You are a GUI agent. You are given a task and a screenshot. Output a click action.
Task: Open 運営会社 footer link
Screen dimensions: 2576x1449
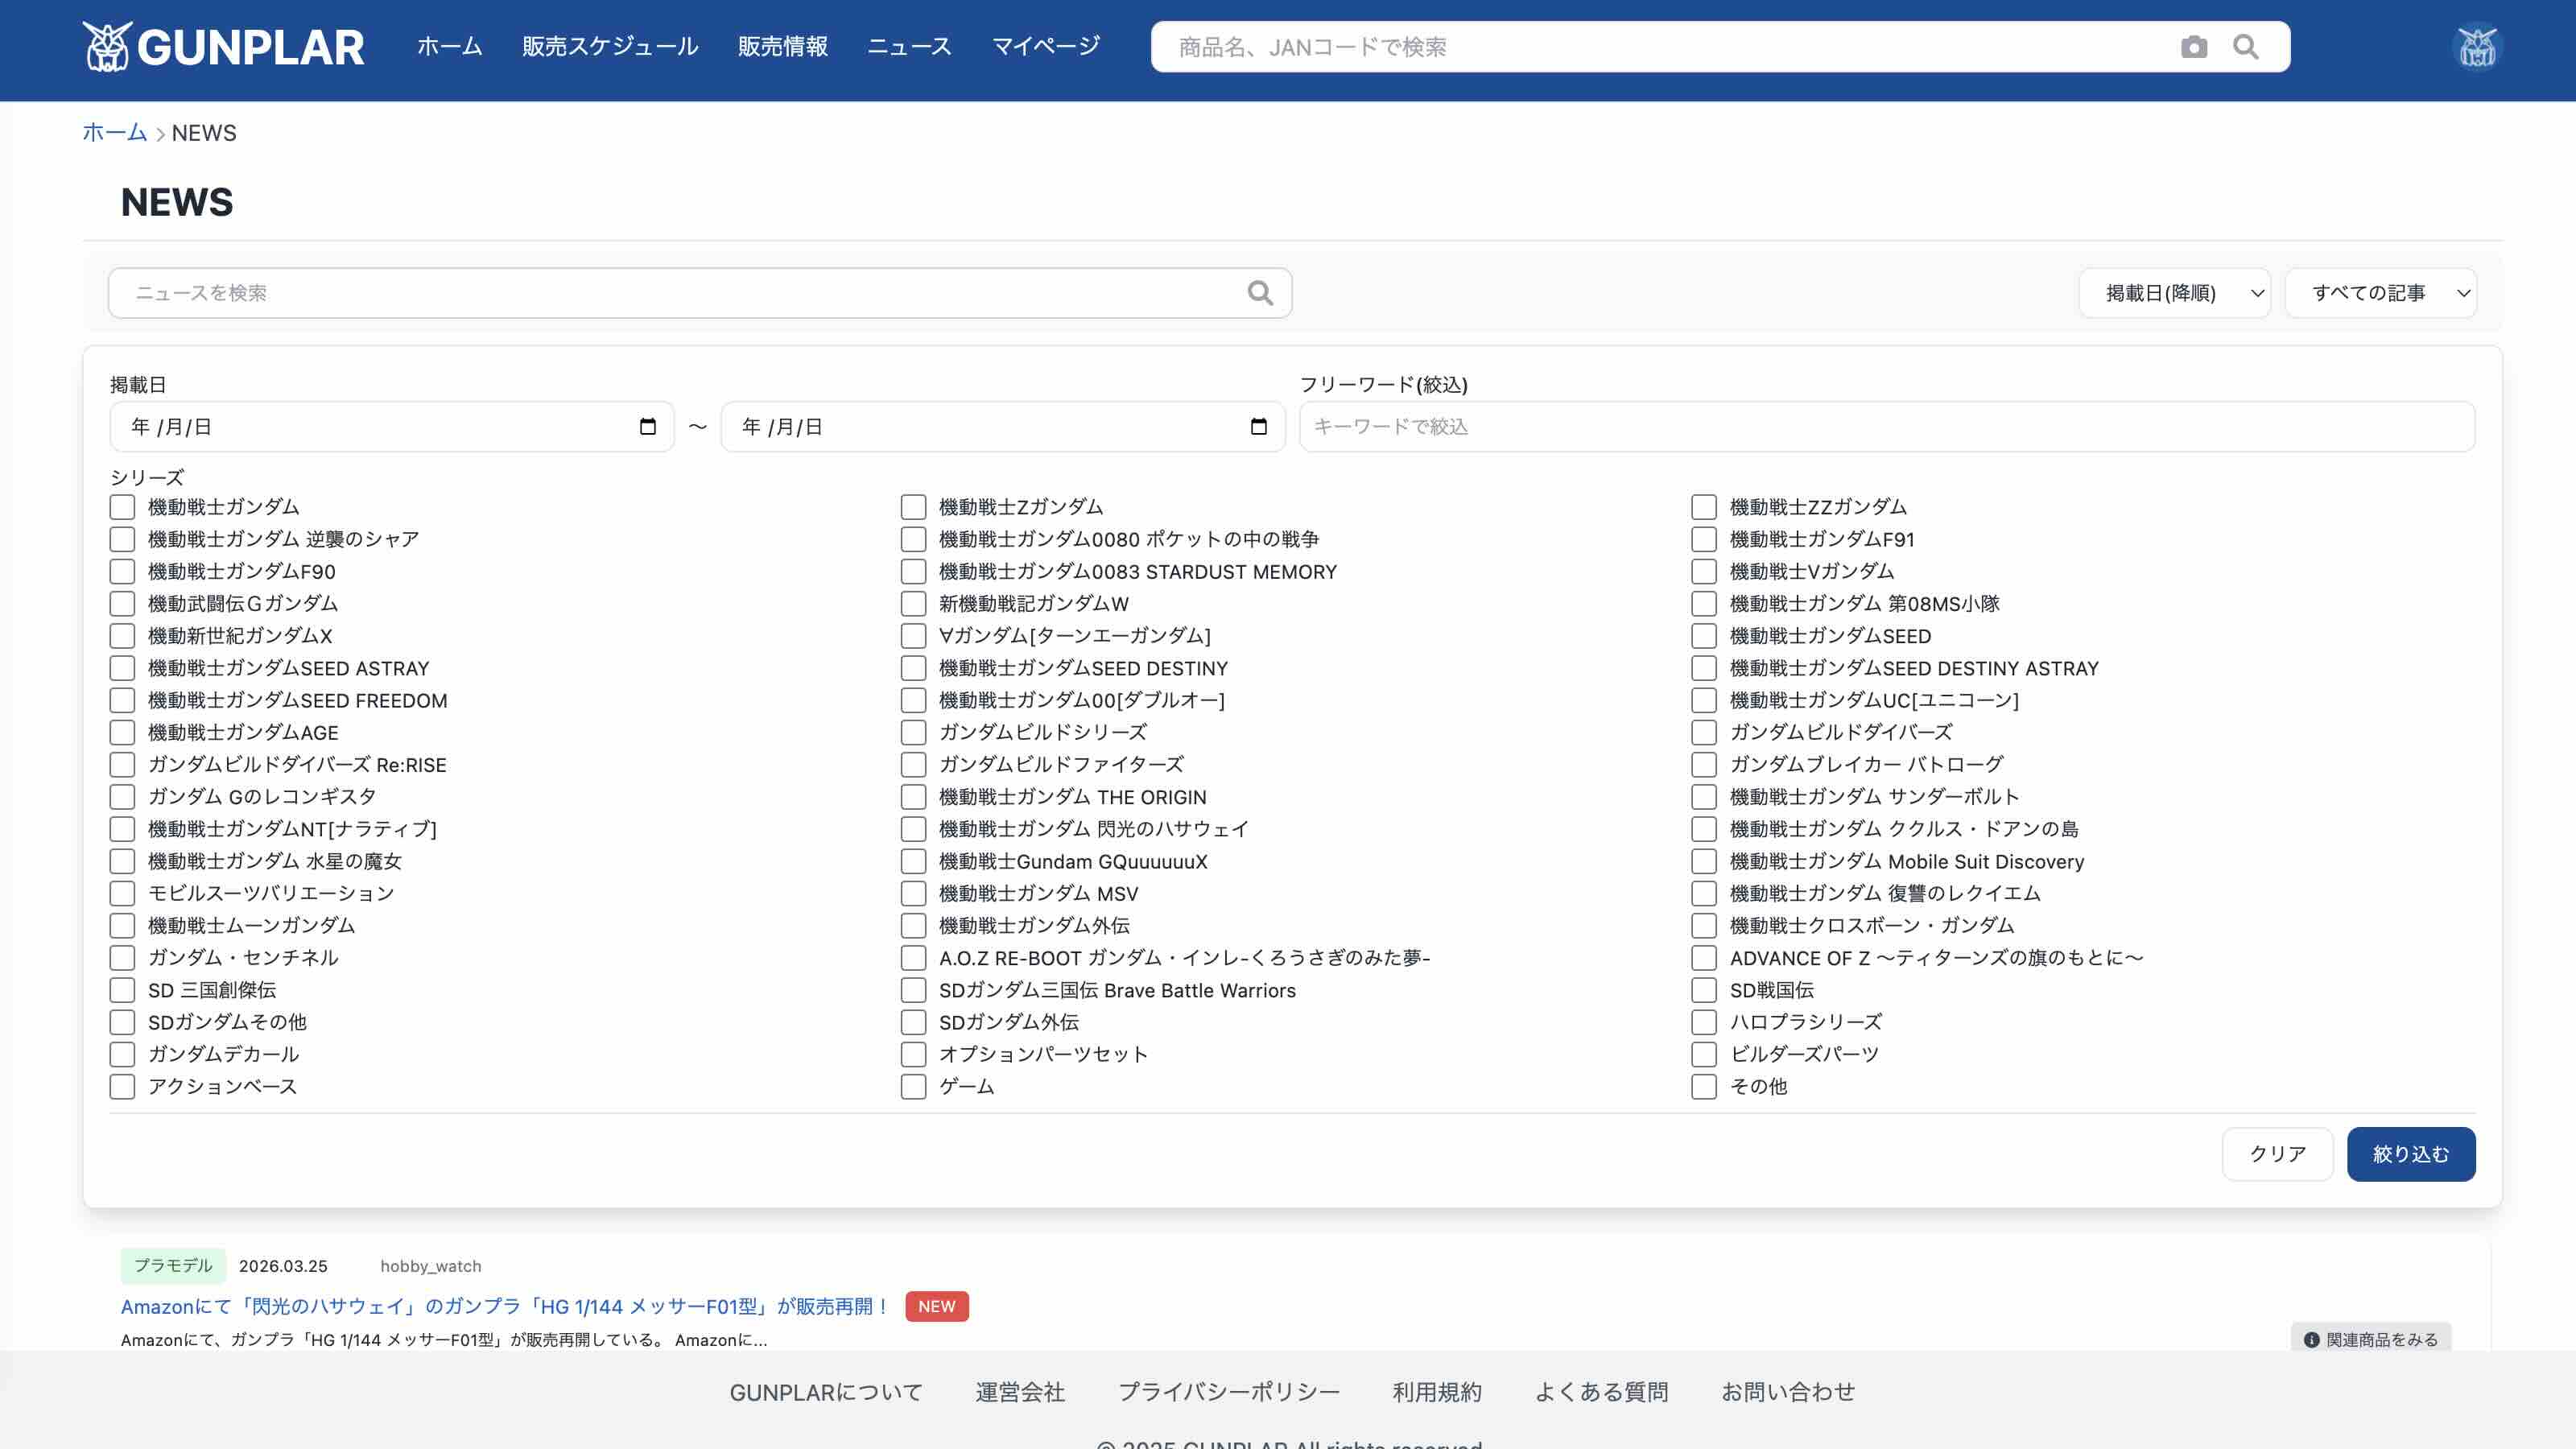coord(1020,1392)
